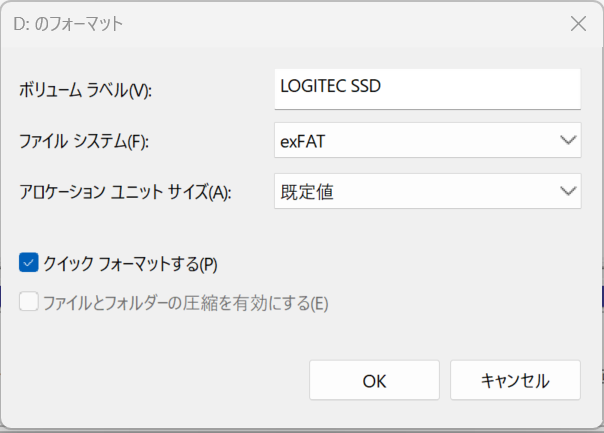The image size is (604, 433).
Task: Click the クイック フォーマットする(P) label text
Action: [x=130, y=265]
